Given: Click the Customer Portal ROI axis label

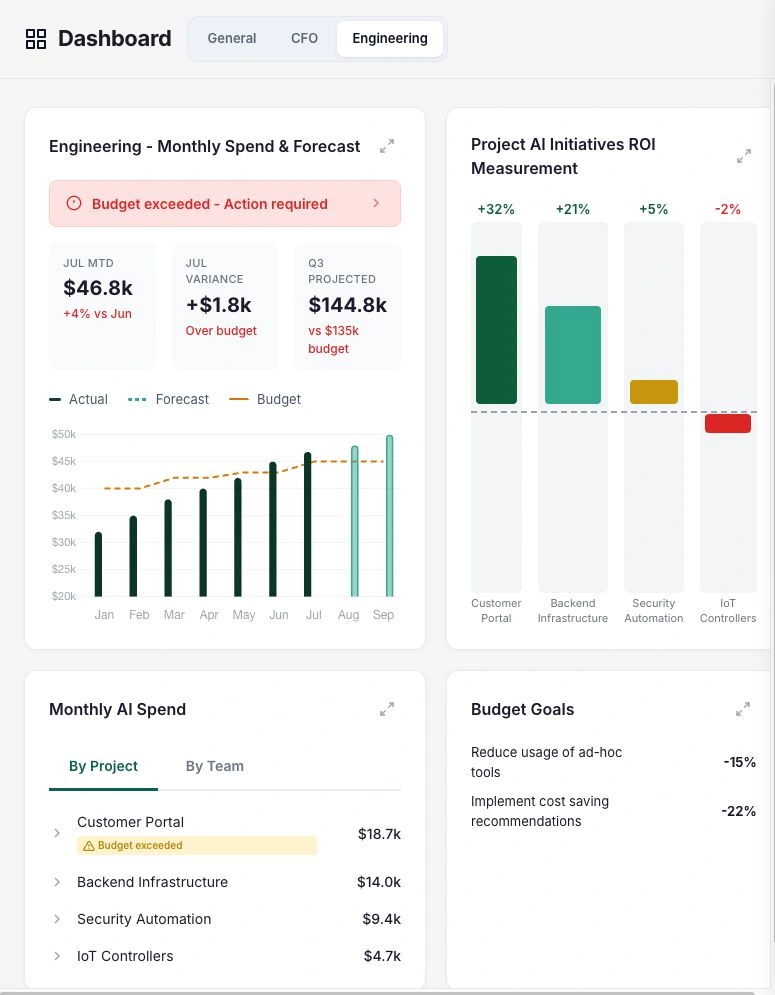Looking at the screenshot, I should (x=496, y=610).
